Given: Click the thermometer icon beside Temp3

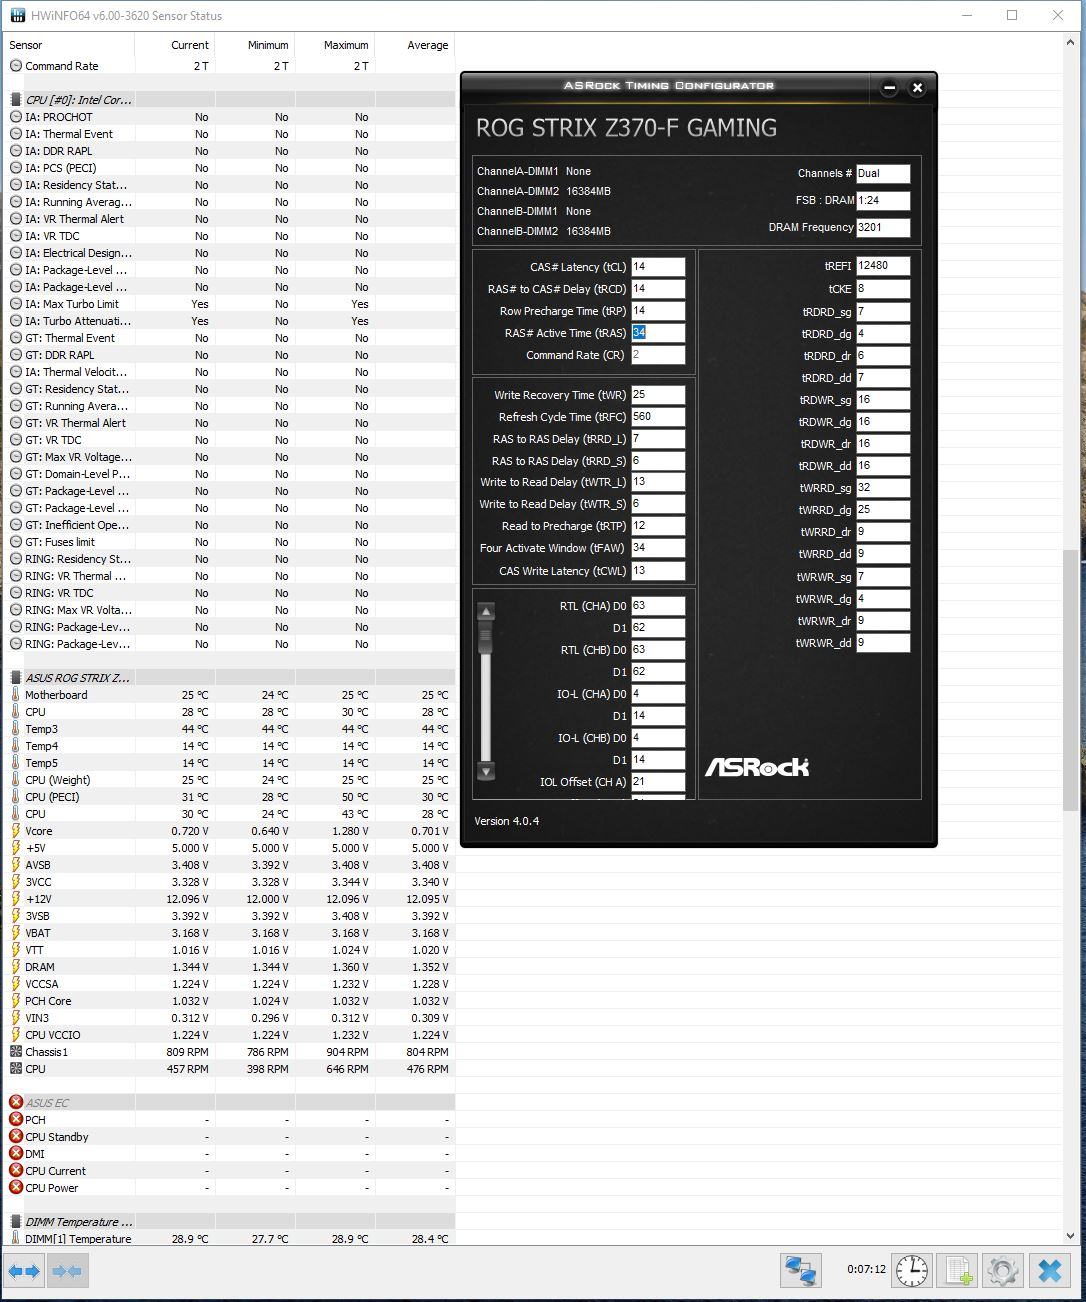Looking at the screenshot, I should pyautogui.click(x=16, y=729).
